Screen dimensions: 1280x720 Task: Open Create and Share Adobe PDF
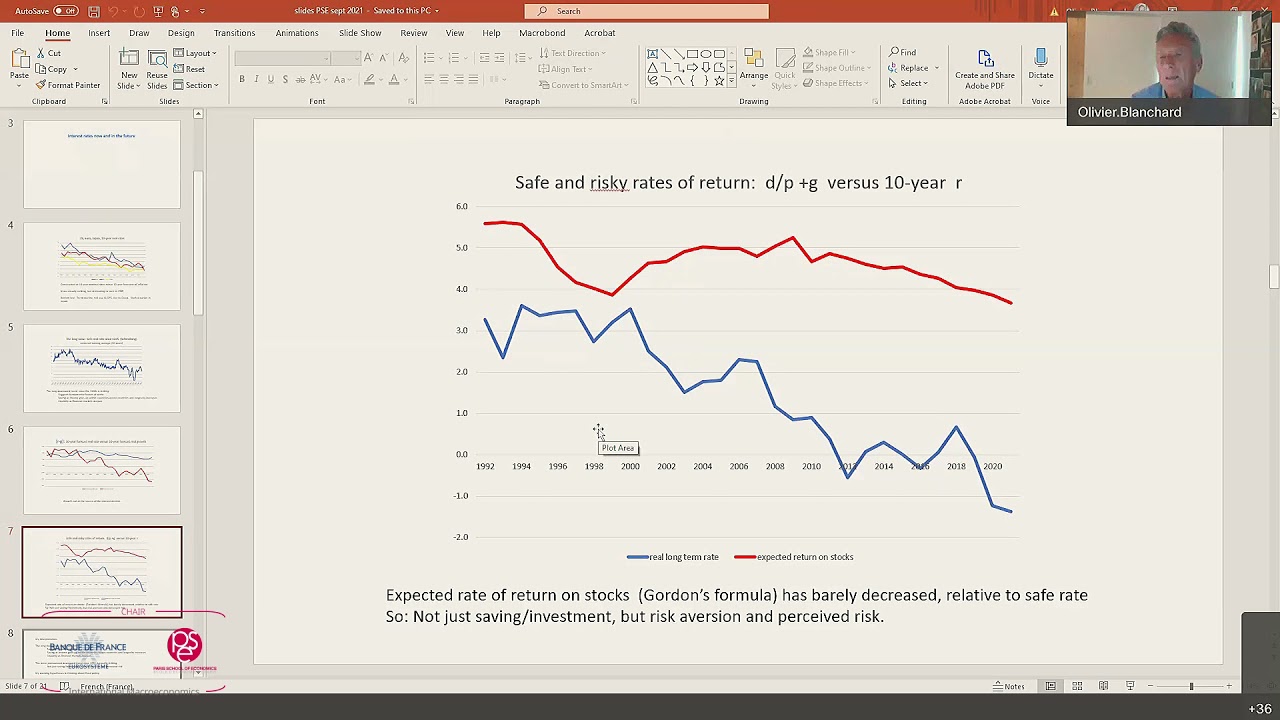(x=985, y=69)
